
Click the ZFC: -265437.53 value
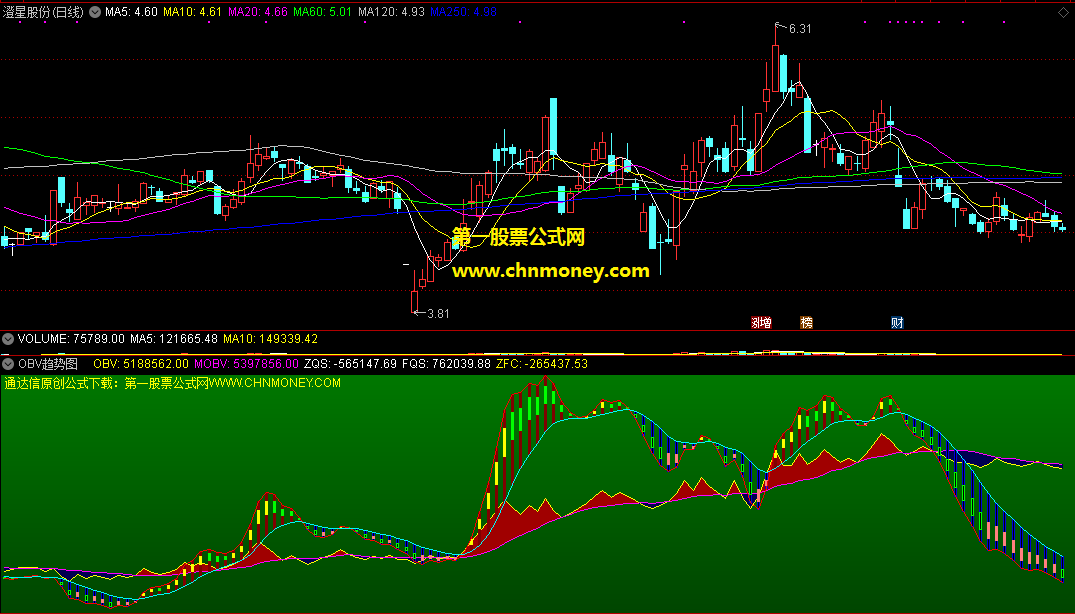[x=542, y=364]
